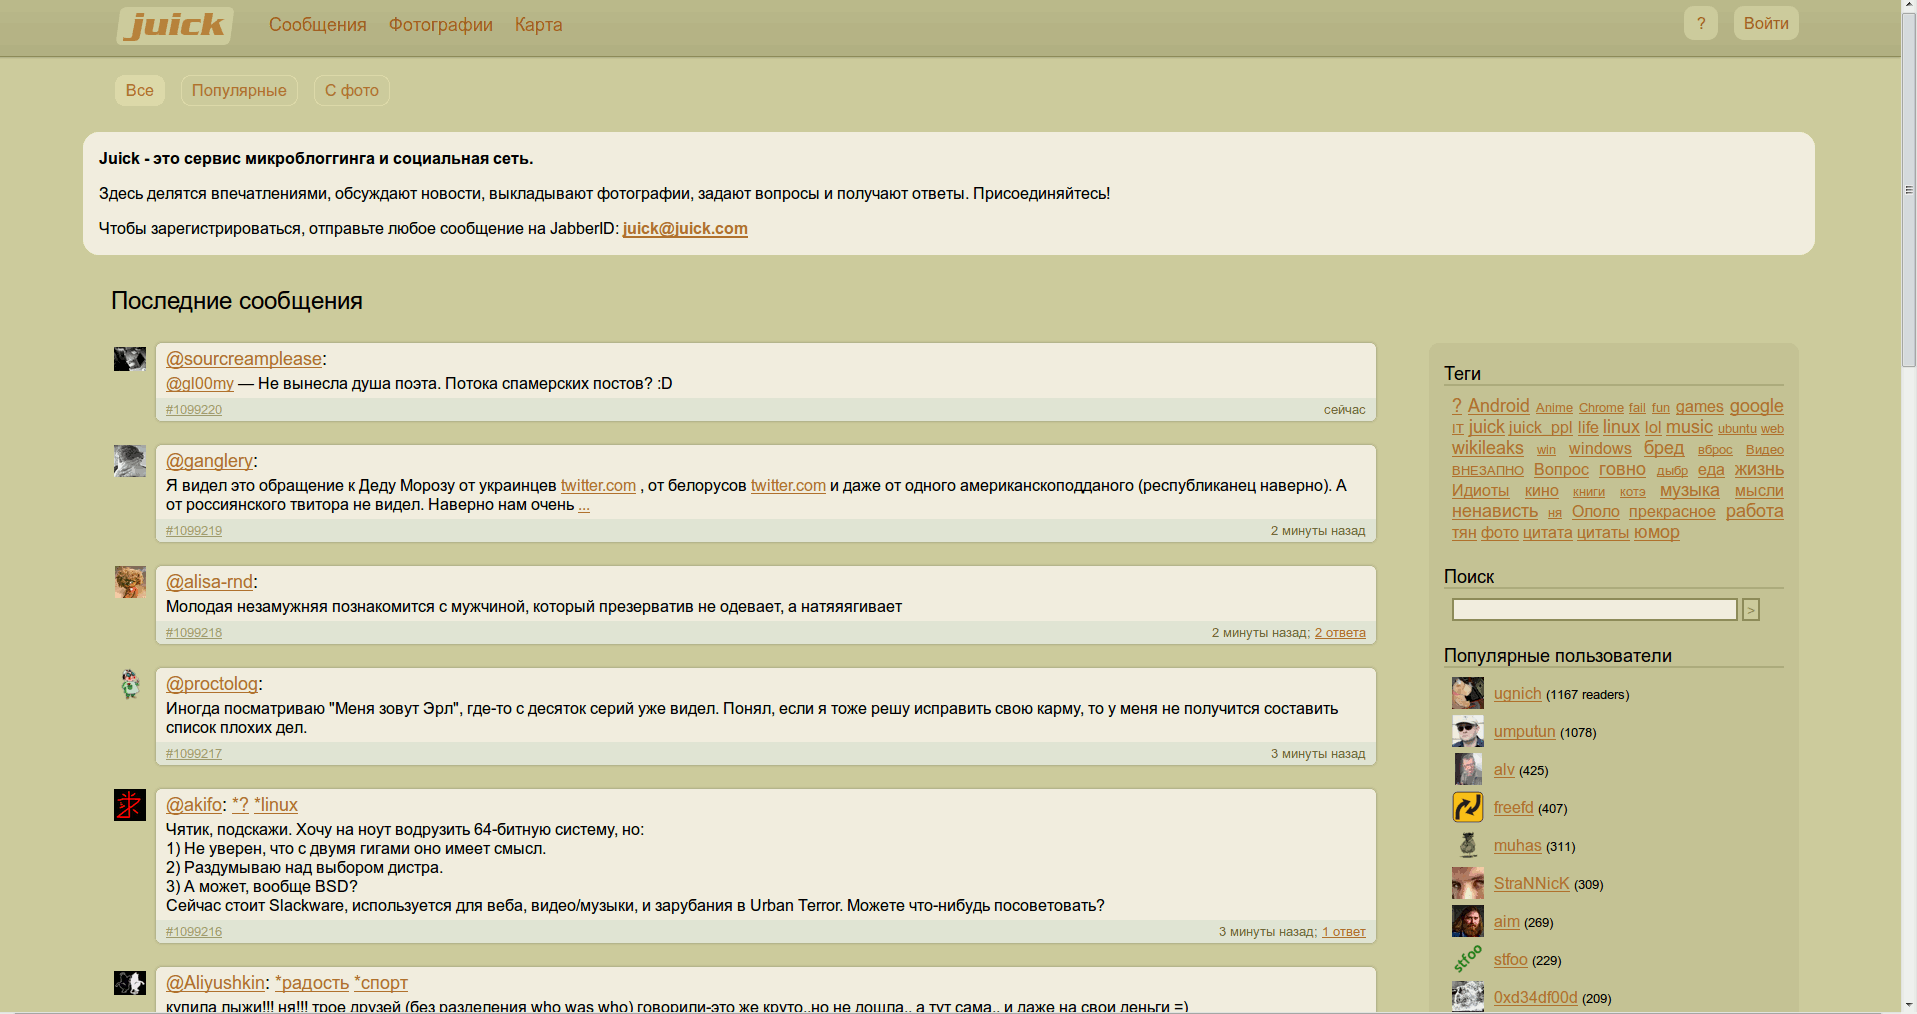Expand ganglery's truncated message via ellipsis link
1917x1014 pixels.
click(x=584, y=505)
